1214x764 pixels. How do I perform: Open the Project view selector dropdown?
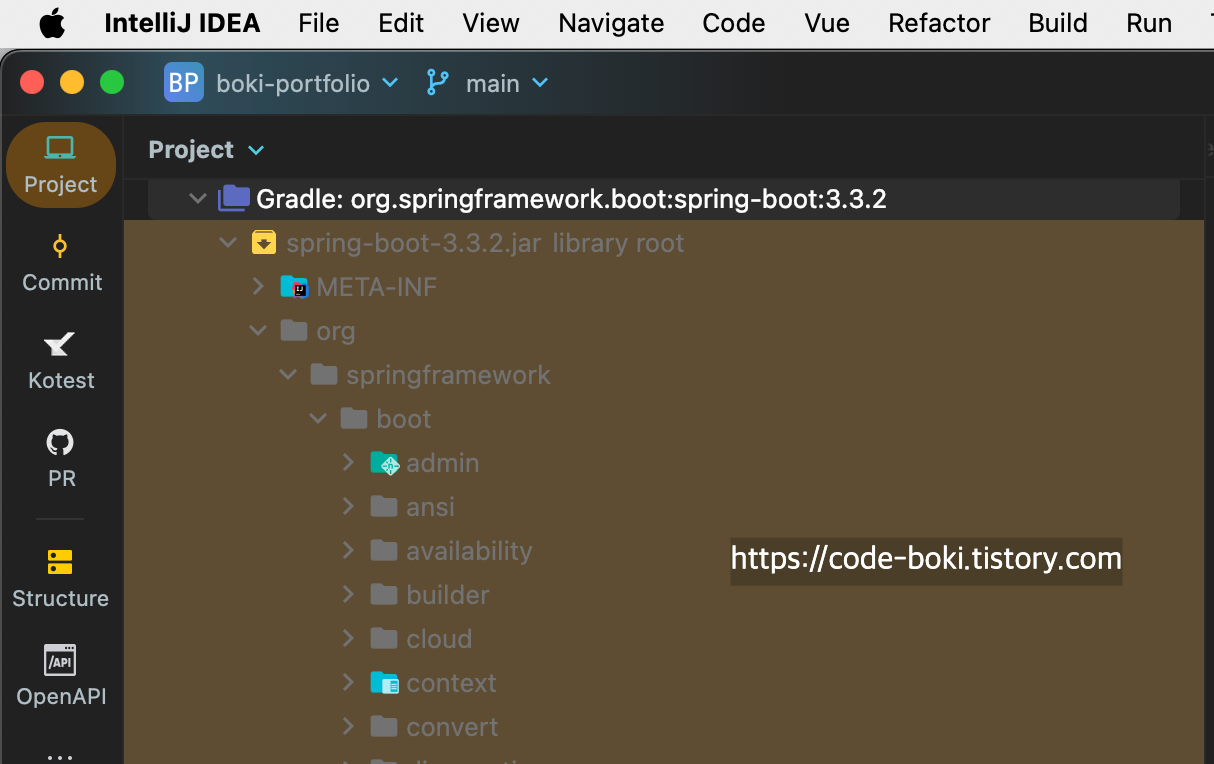pyautogui.click(x=206, y=150)
